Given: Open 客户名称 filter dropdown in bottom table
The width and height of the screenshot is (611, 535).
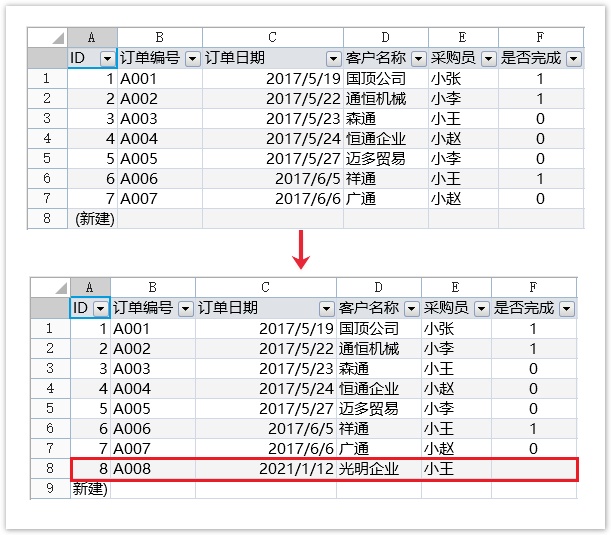Looking at the screenshot, I should [x=410, y=309].
